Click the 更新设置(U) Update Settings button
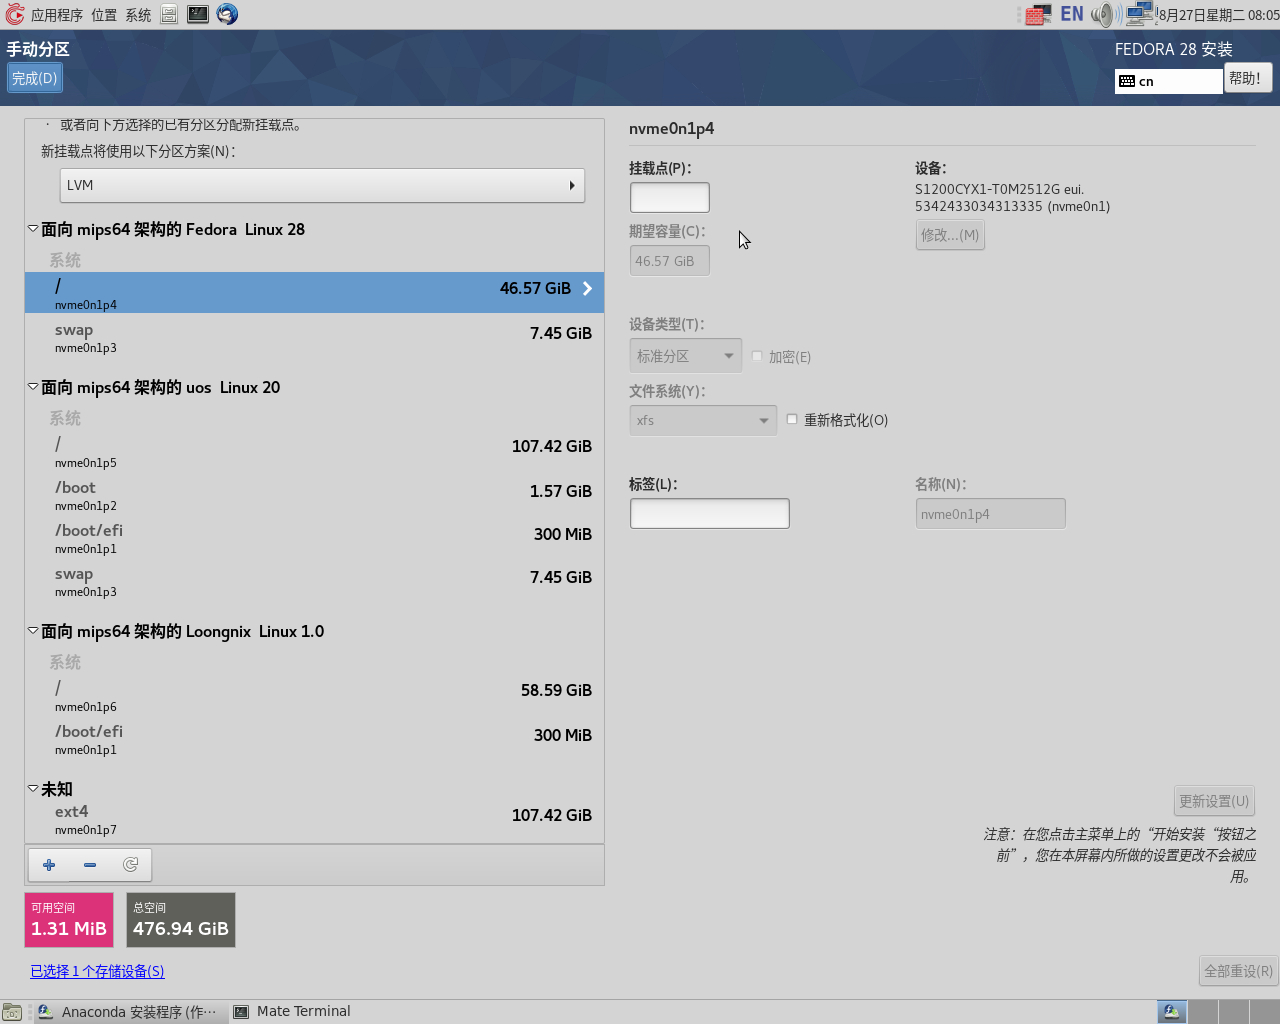 pos(1214,801)
